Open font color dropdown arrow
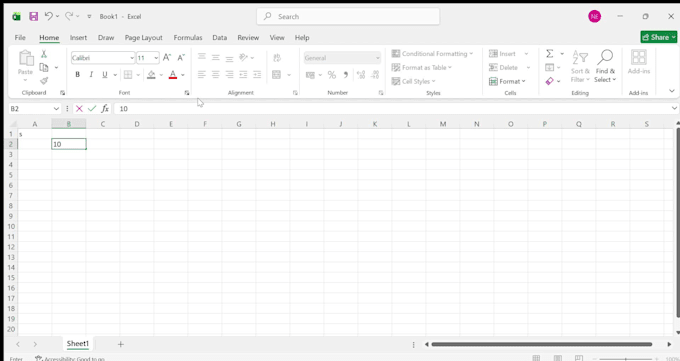 pyautogui.click(x=183, y=75)
